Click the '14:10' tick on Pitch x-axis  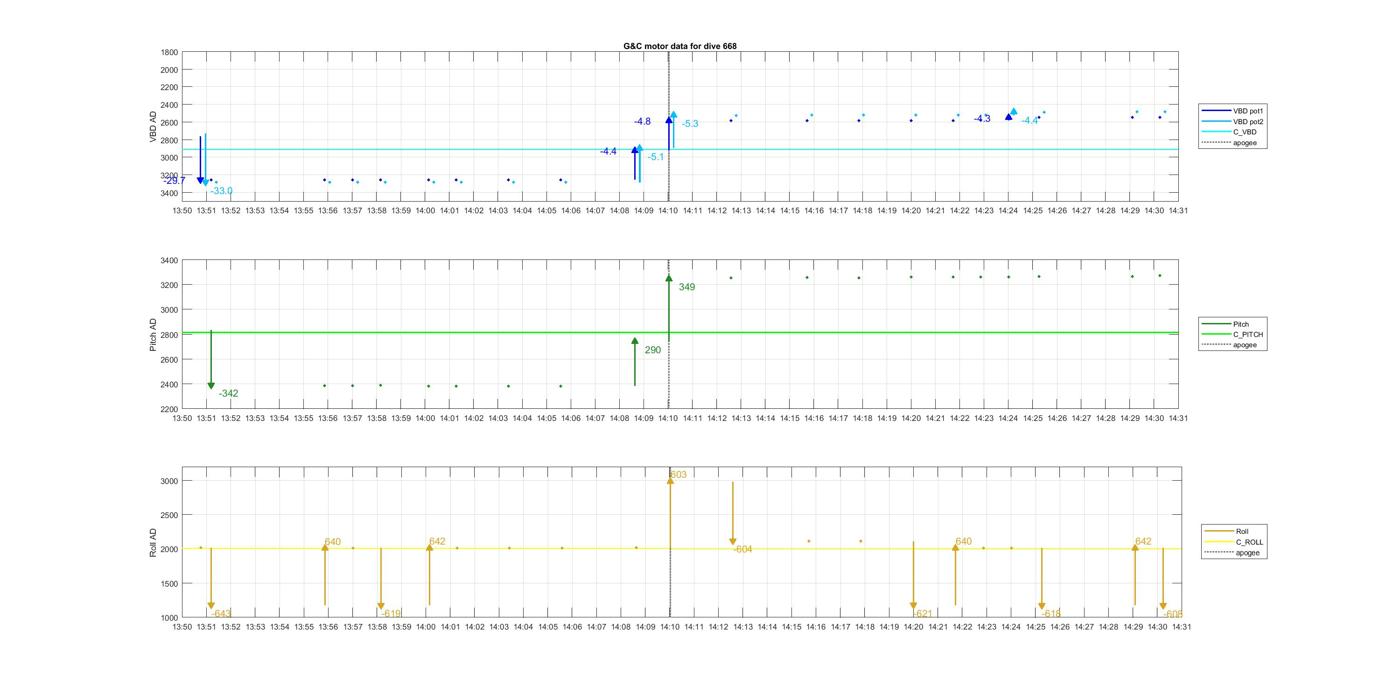668,419
